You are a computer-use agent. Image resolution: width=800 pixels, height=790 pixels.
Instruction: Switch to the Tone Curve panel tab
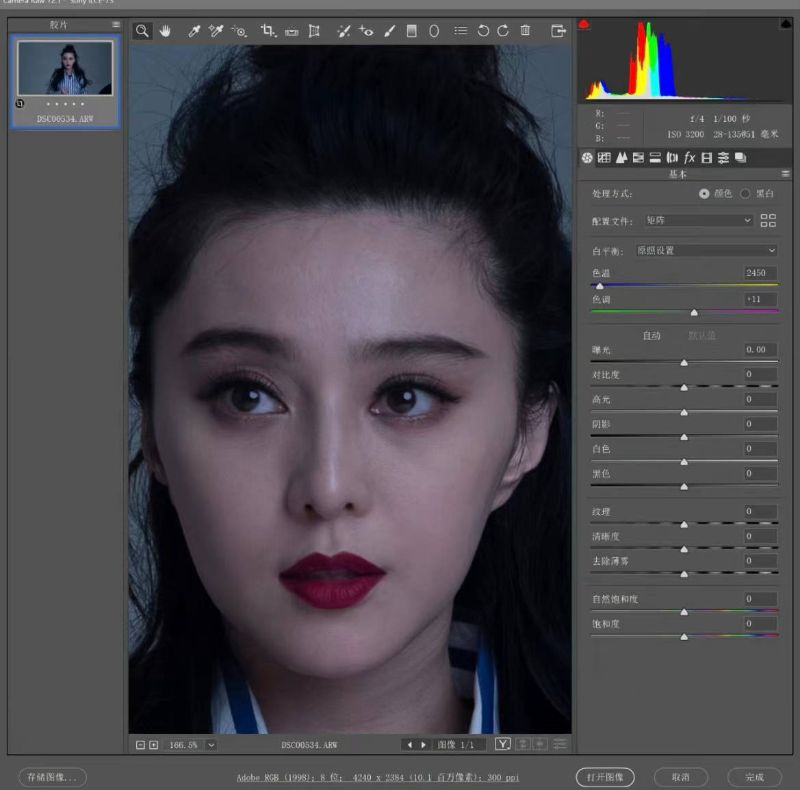604,157
